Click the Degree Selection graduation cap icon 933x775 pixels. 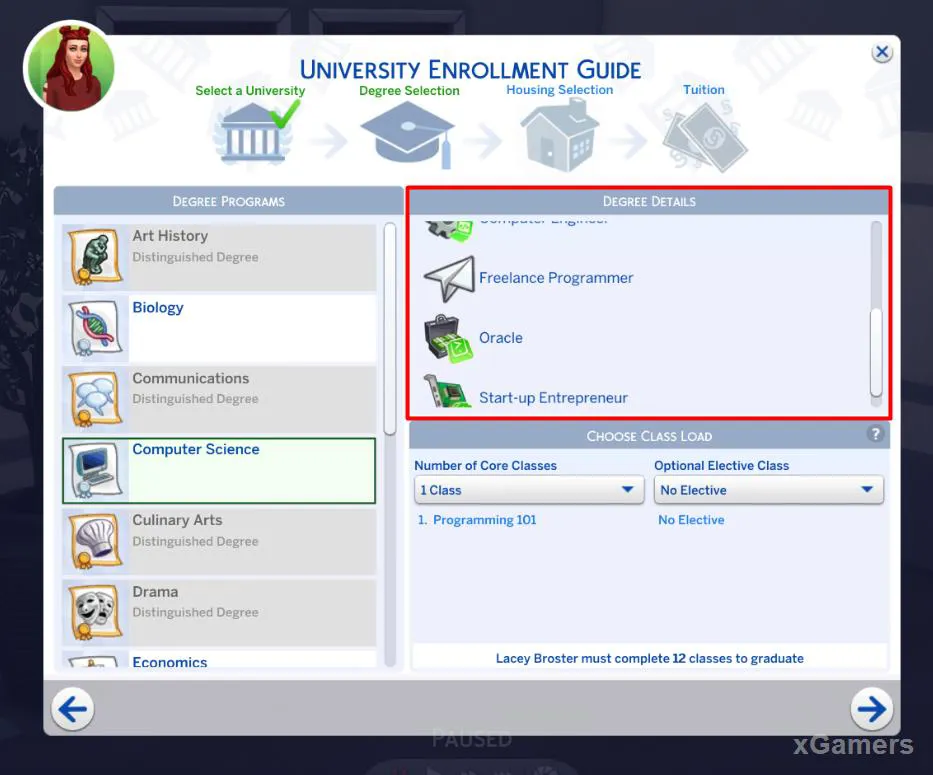[x=408, y=135]
